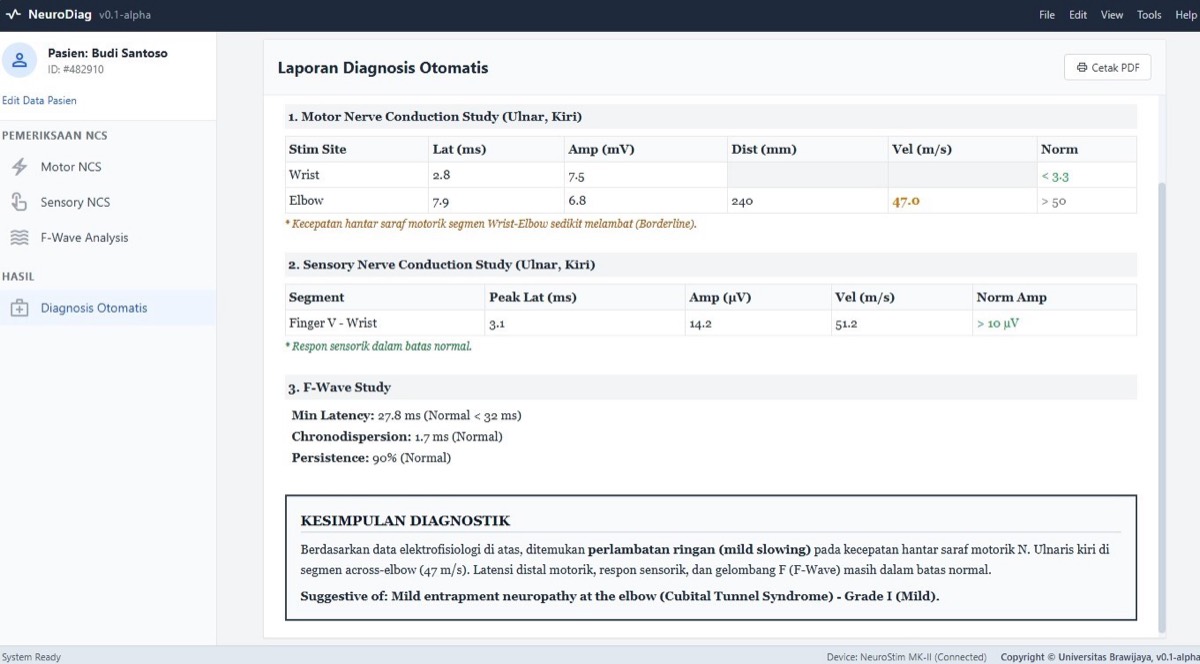Click the patient avatar icon

[x=20, y=60]
